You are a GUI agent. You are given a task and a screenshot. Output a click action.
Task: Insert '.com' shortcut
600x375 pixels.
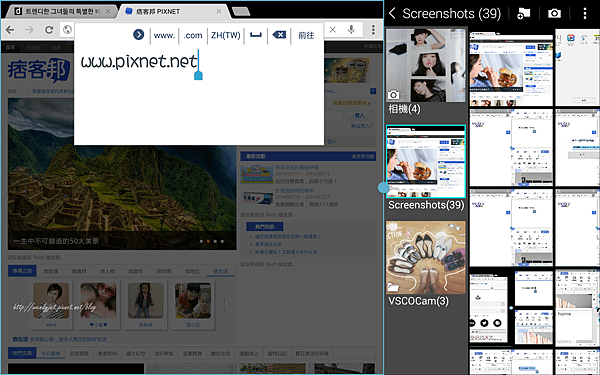(x=192, y=35)
